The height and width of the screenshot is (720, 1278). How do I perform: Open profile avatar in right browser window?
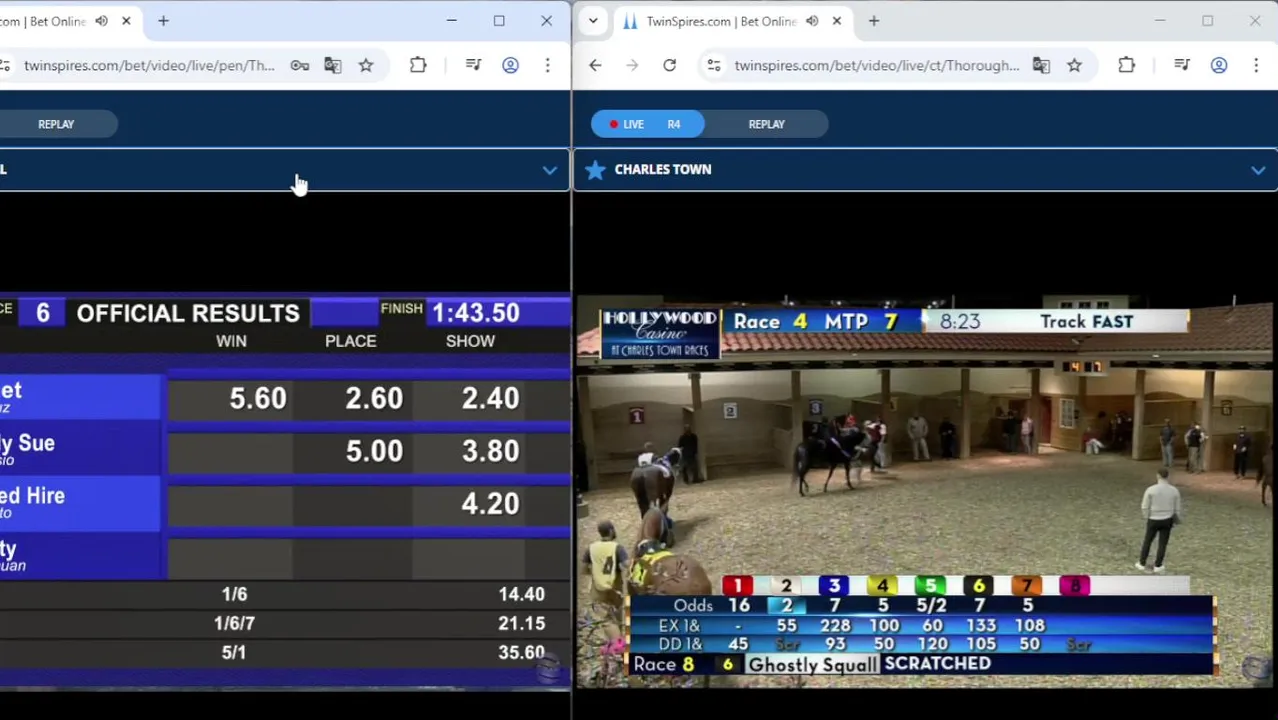point(1219,66)
